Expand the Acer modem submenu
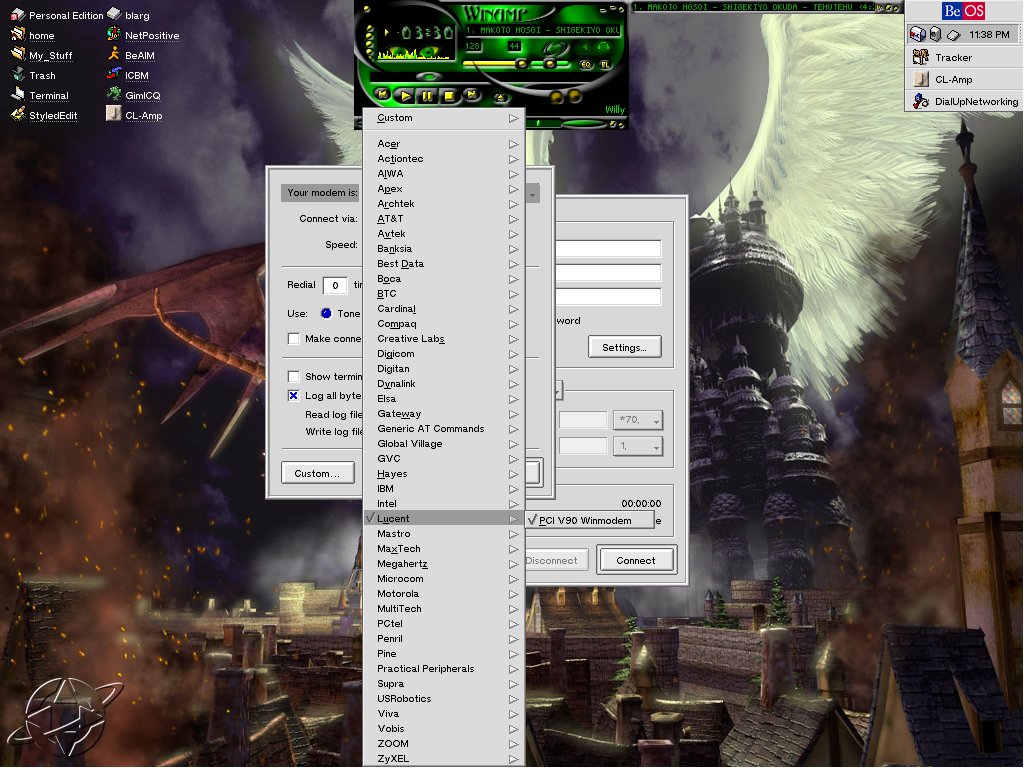Screen dimensions: 1024x768 point(444,144)
